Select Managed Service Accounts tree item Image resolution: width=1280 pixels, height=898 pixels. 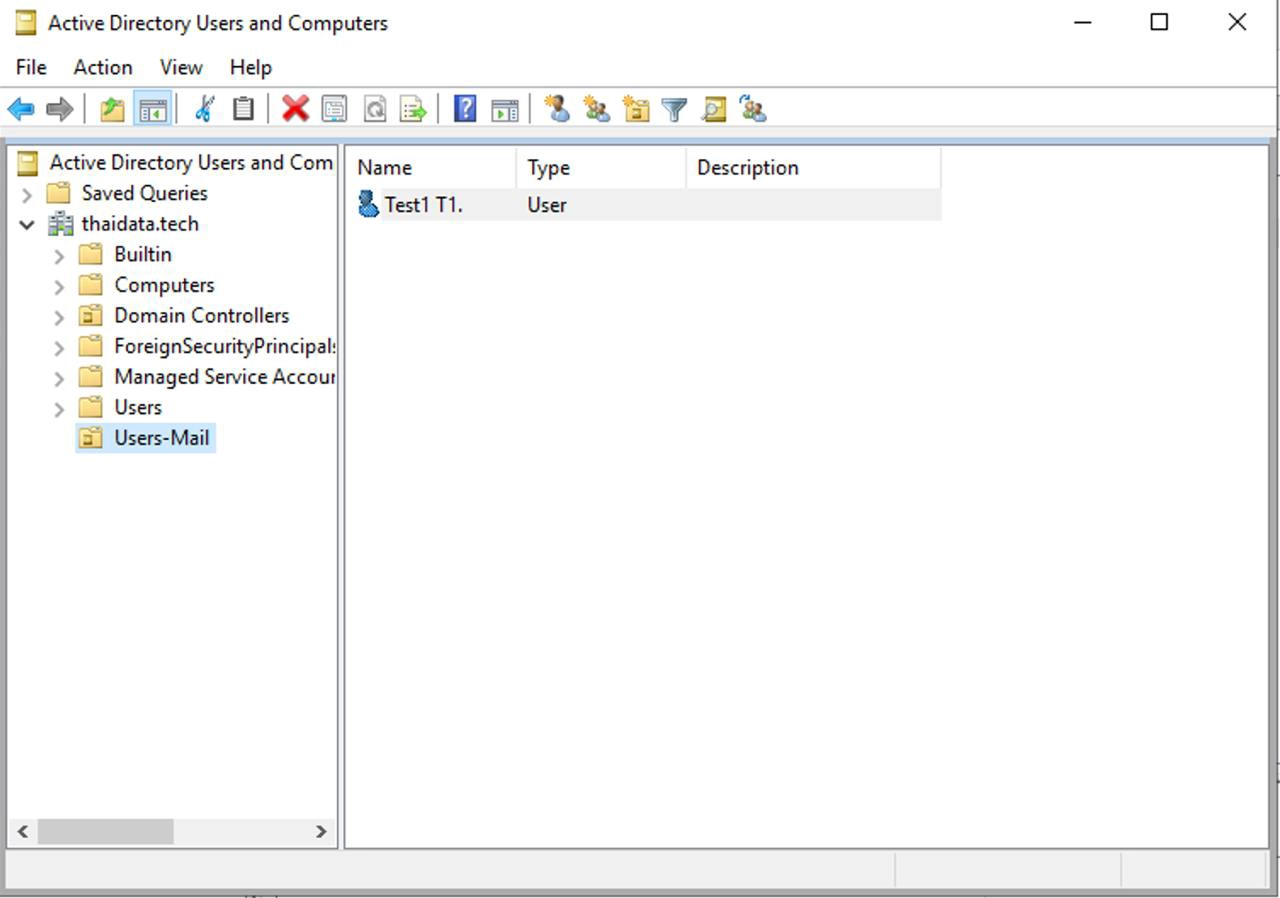223,376
